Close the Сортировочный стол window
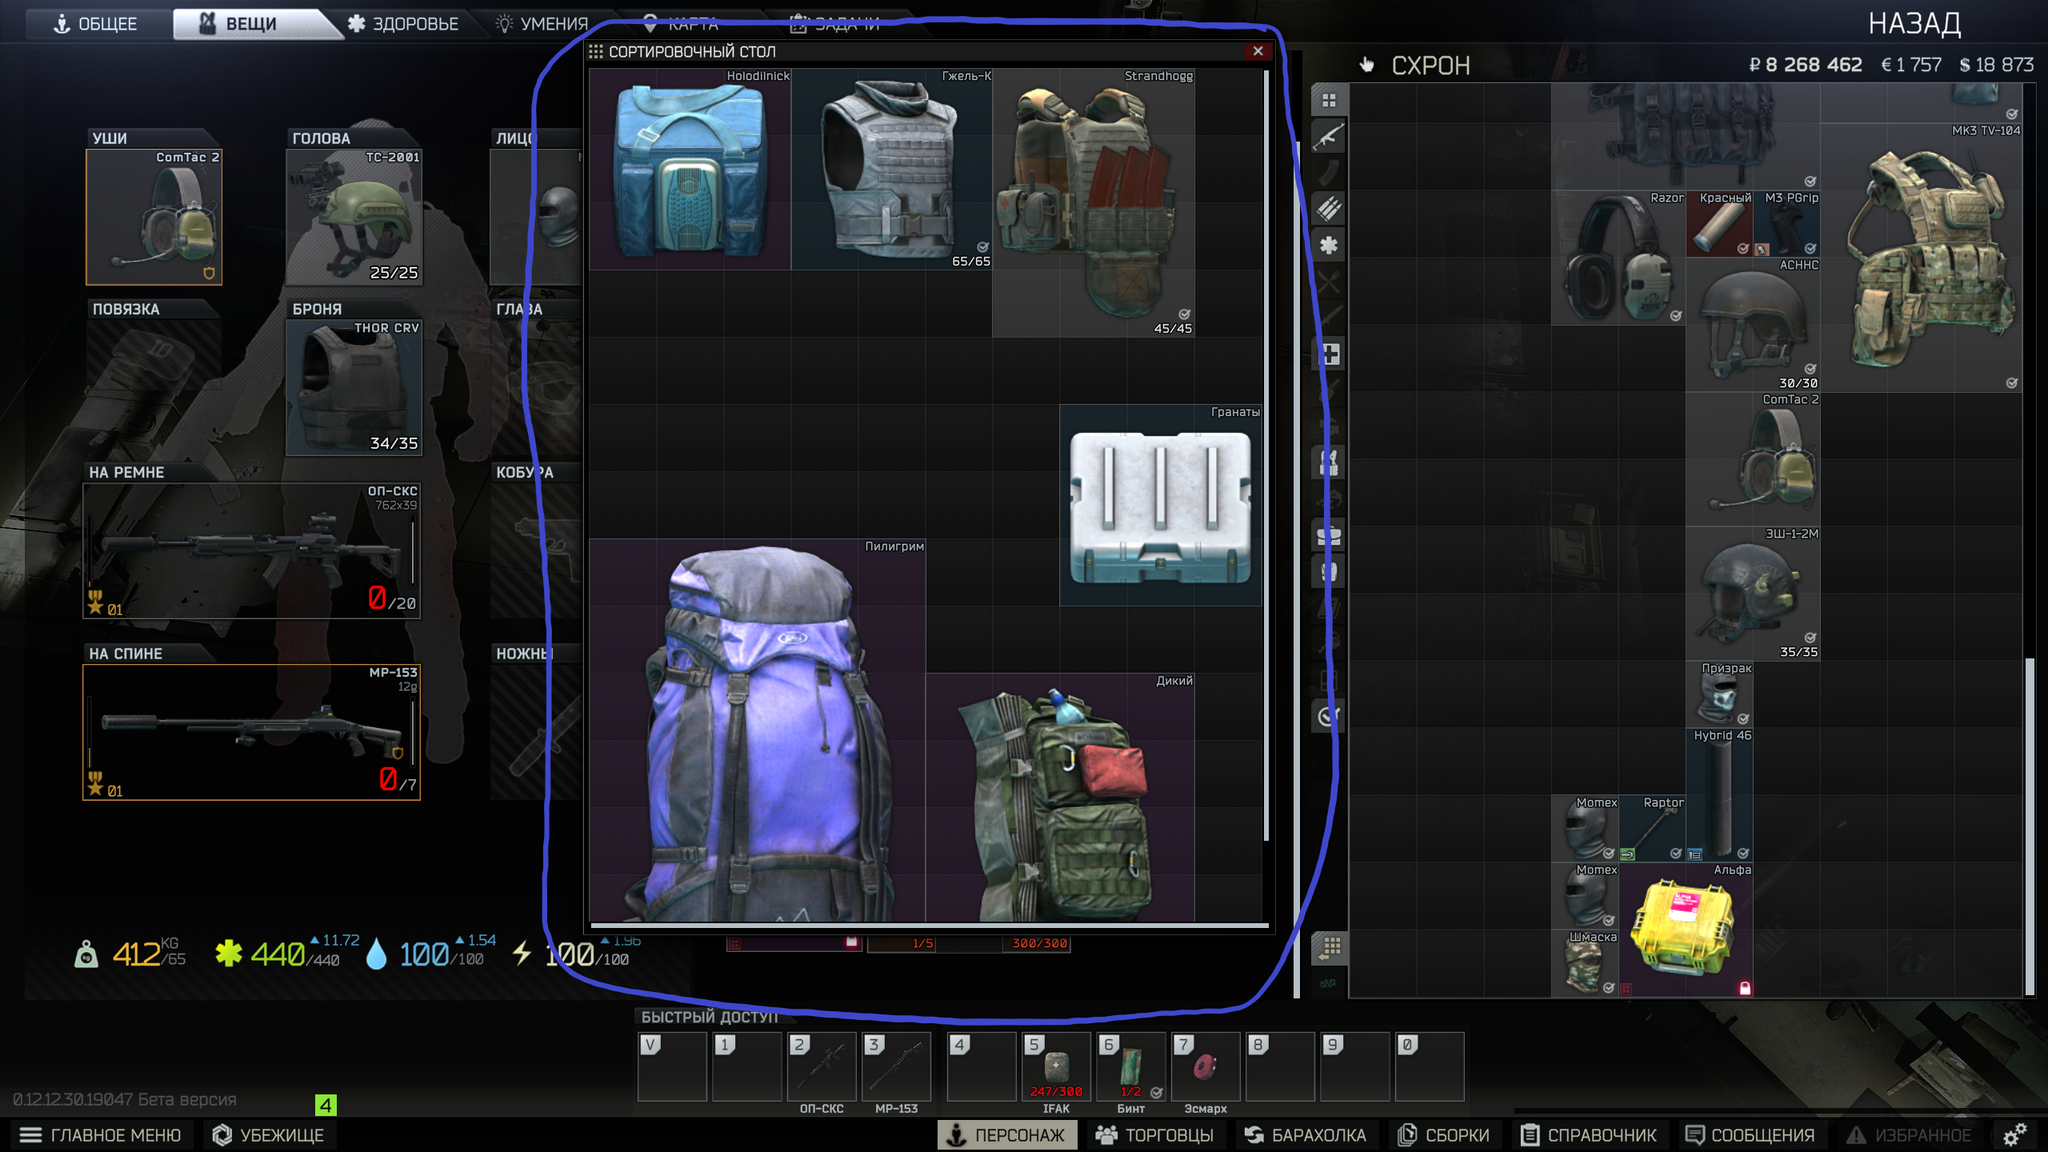2048x1152 pixels. tap(1258, 51)
